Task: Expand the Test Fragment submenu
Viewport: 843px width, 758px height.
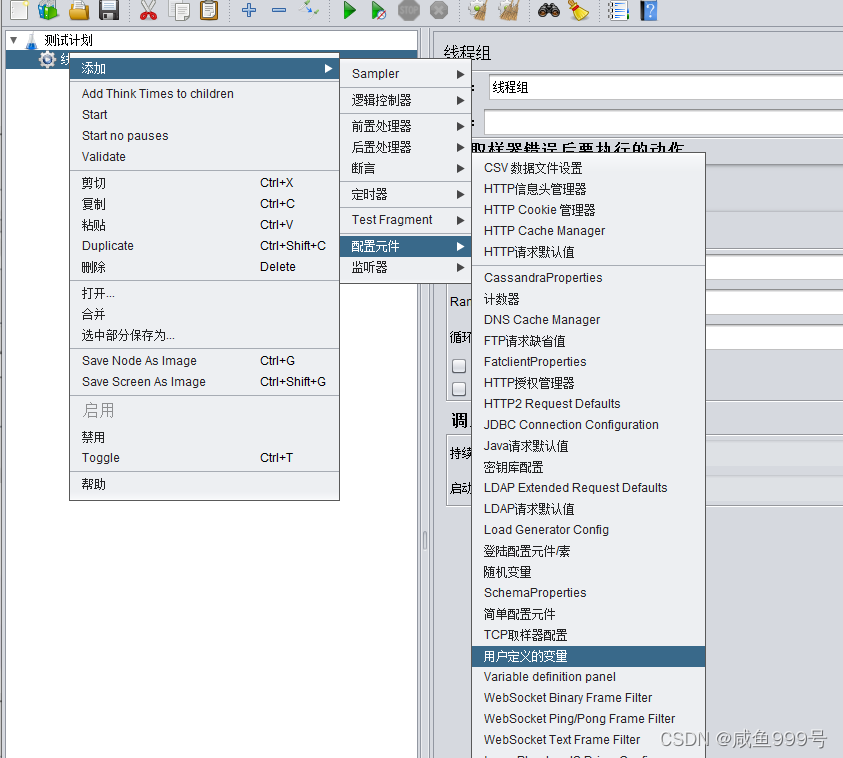Action: pos(406,220)
